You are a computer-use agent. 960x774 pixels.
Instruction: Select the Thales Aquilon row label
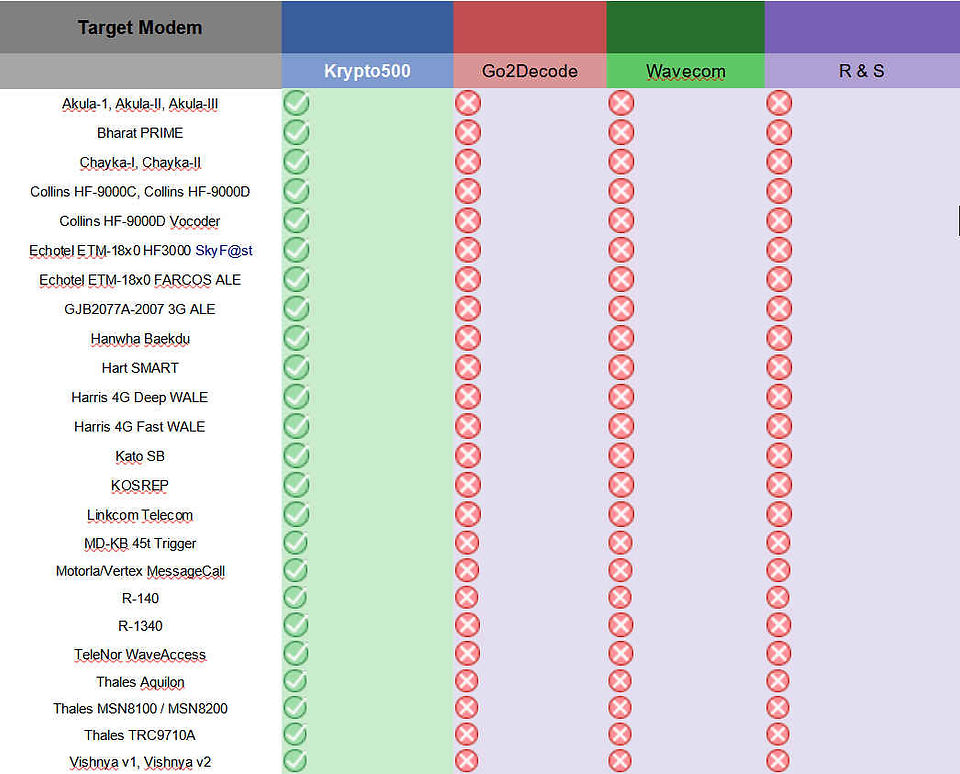pyautogui.click(x=140, y=682)
